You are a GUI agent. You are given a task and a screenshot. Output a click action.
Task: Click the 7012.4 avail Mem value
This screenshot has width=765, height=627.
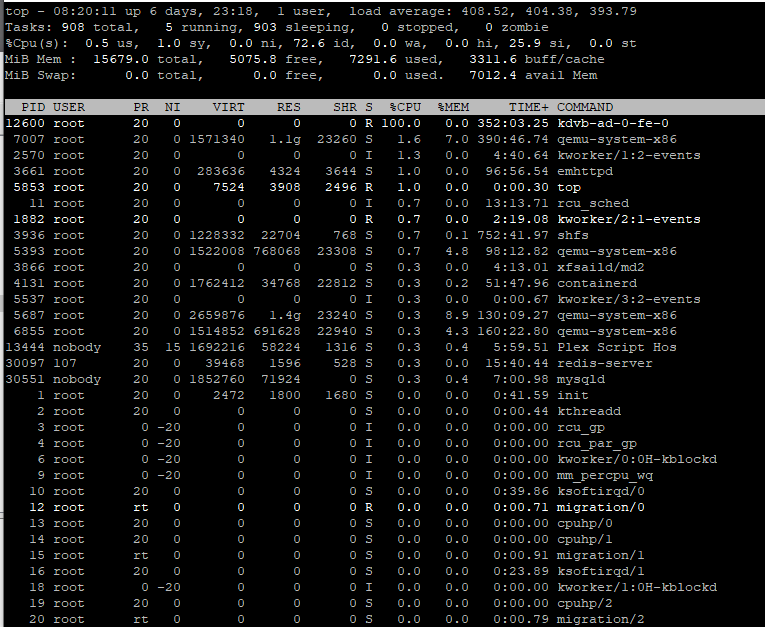(x=493, y=76)
